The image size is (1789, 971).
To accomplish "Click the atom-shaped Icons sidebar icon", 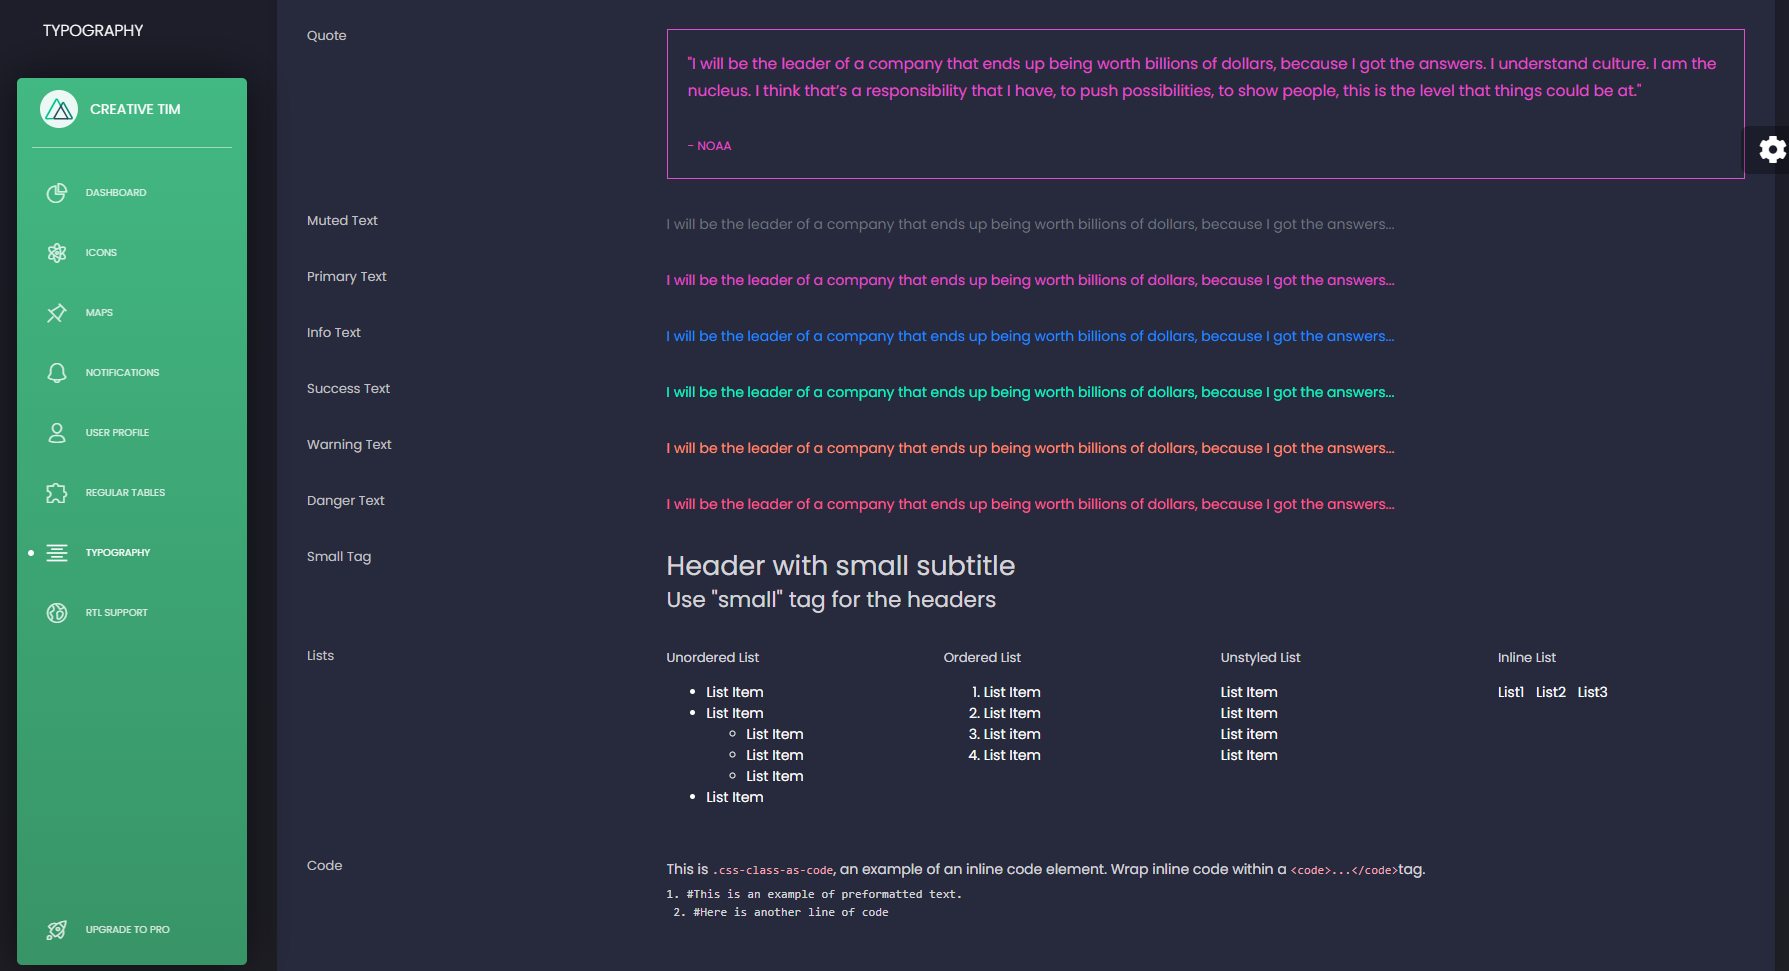I will click(56, 252).
